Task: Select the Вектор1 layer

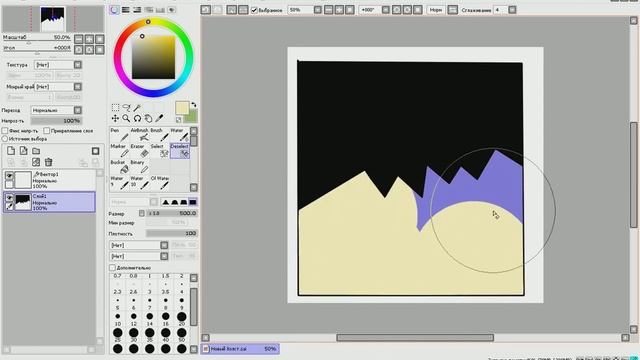Action: [49, 180]
